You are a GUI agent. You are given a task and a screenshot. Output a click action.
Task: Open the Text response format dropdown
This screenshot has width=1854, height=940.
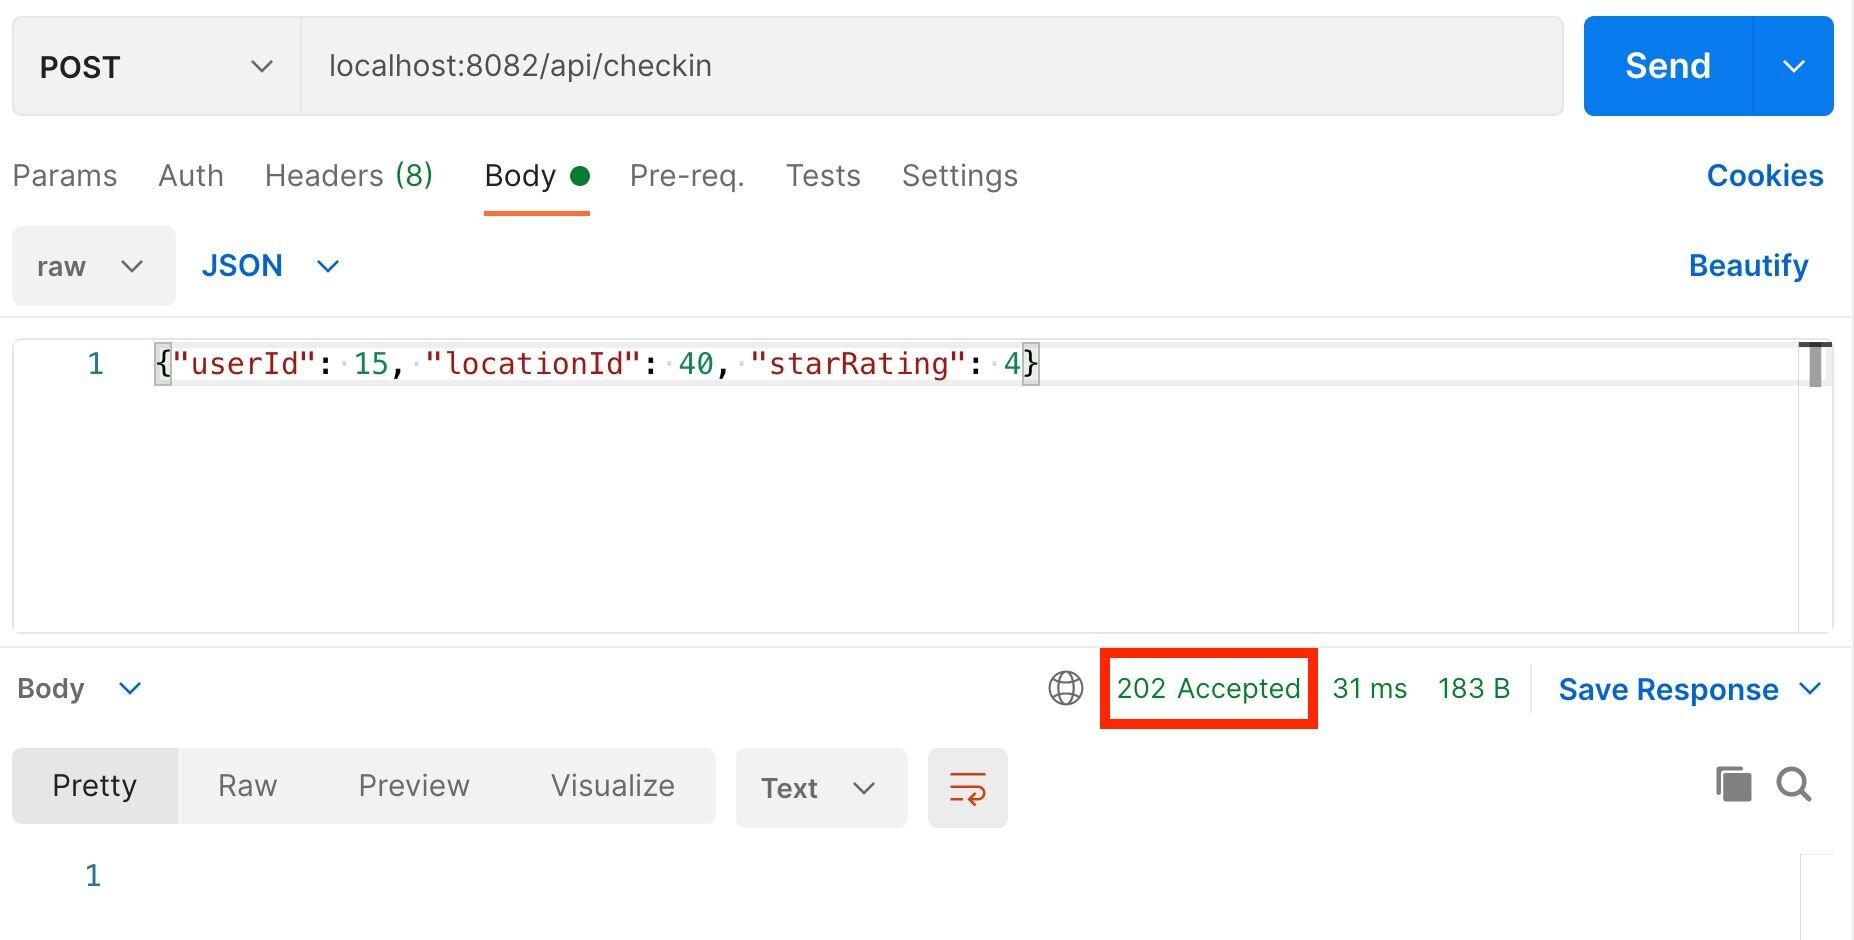pyautogui.click(x=821, y=788)
